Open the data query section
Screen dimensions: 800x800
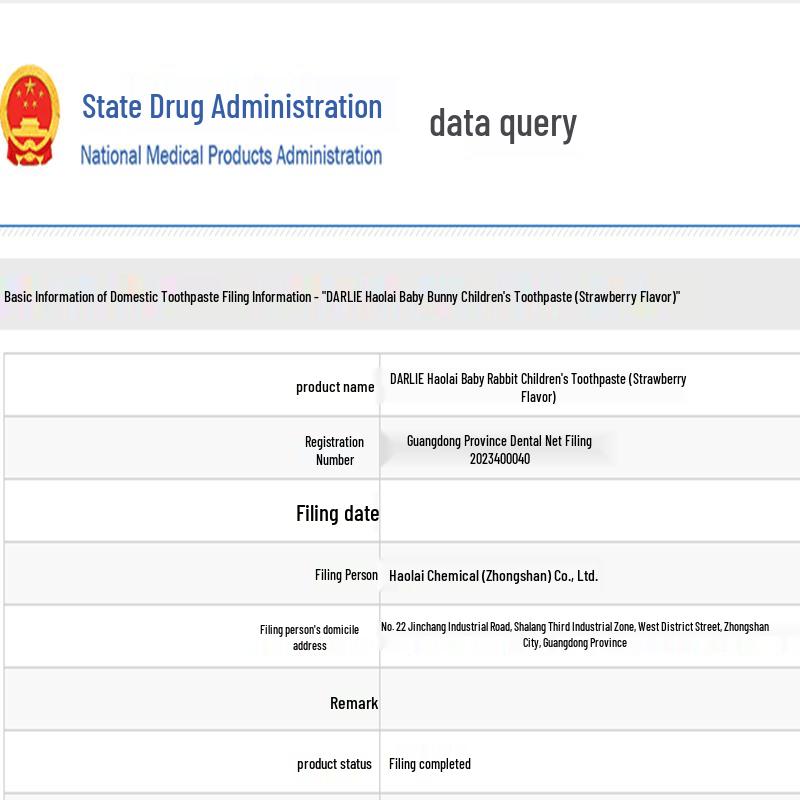[x=503, y=124]
